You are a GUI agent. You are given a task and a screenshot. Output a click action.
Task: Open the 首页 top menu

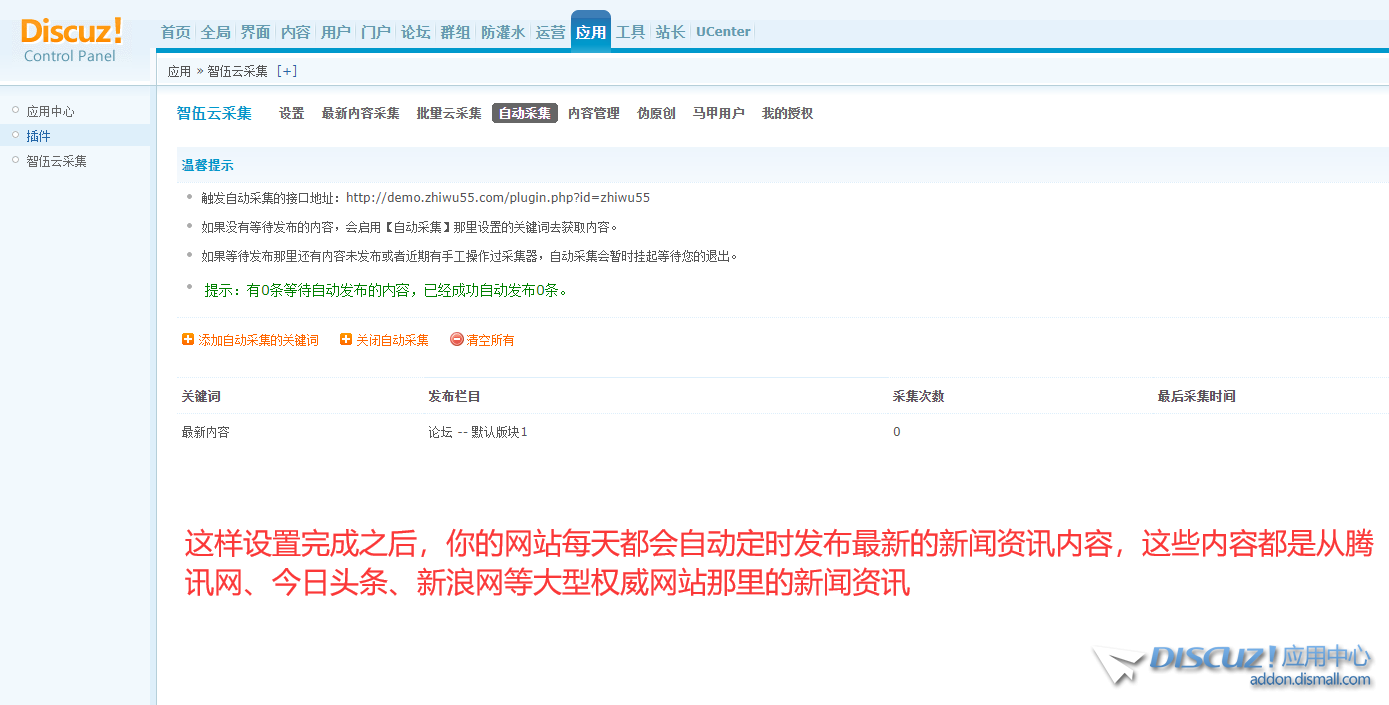click(176, 32)
